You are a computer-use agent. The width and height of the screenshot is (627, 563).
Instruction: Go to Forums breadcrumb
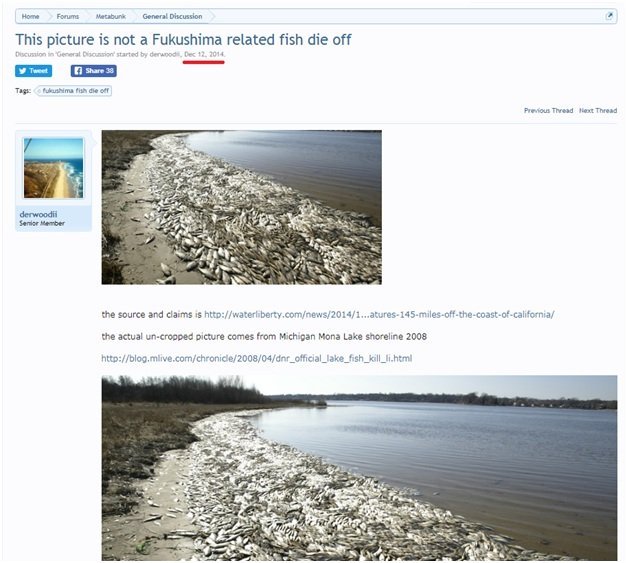tap(68, 16)
